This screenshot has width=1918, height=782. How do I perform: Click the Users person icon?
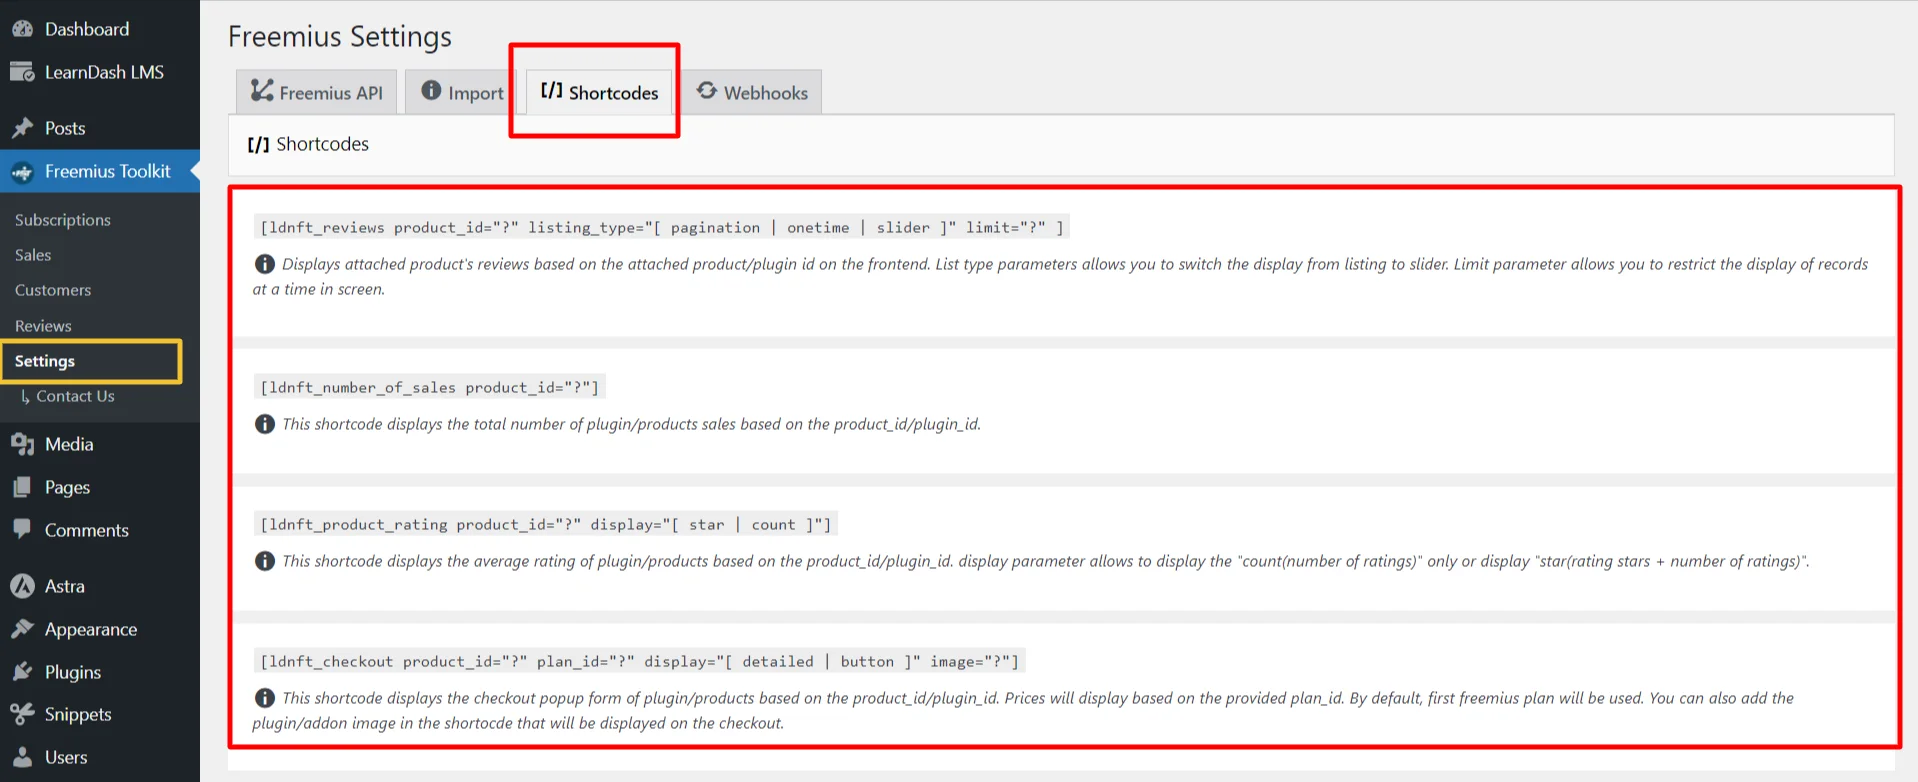point(22,757)
